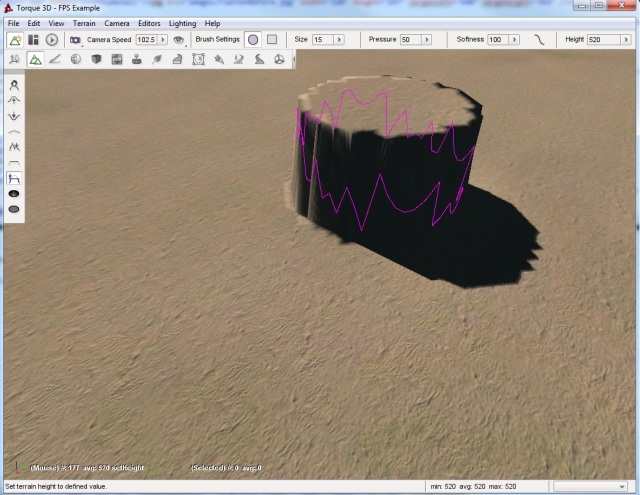Image resolution: width=640 pixels, height=495 pixels.
Task: Select the circle brush shape
Action: tap(253, 40)
